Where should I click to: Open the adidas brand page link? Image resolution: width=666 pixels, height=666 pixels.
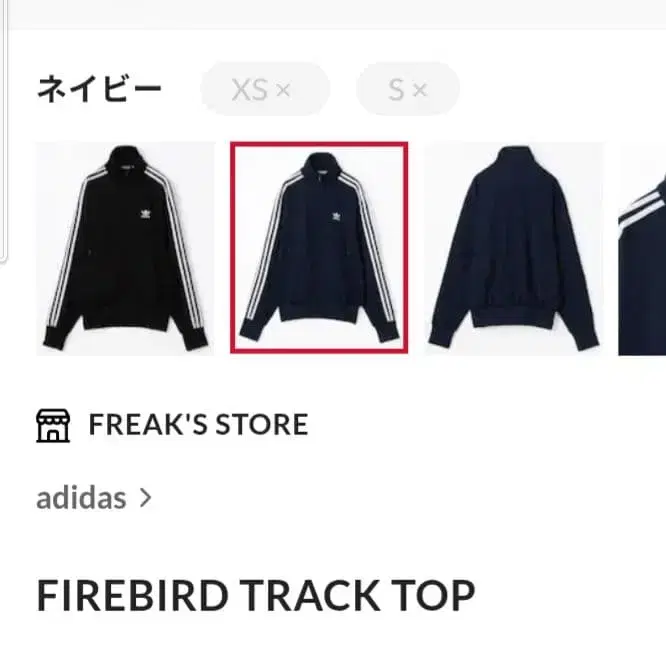click(82, 498)
